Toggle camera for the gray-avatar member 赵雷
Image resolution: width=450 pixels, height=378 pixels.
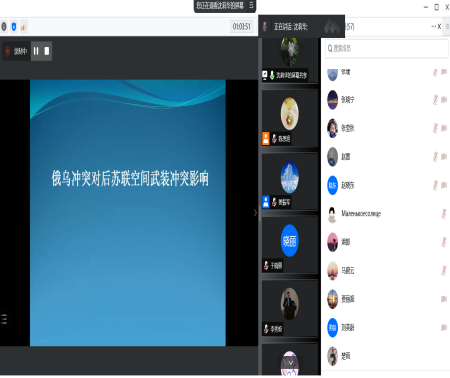(x=444, y=156)
